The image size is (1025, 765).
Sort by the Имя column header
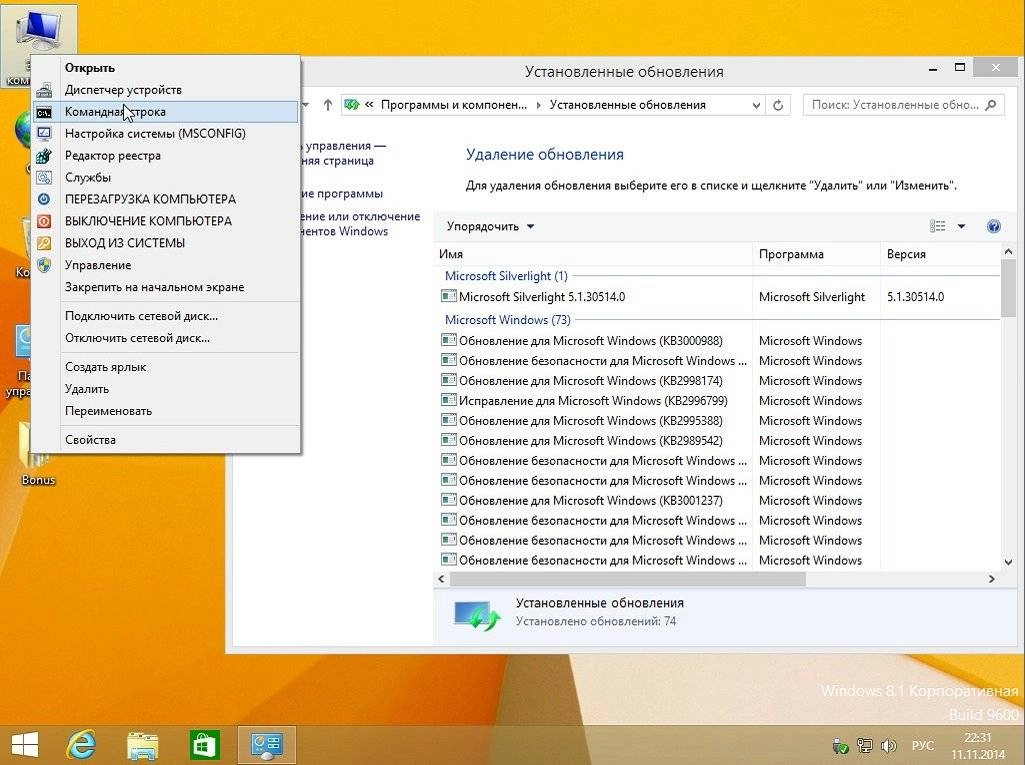tap(593, 254)
